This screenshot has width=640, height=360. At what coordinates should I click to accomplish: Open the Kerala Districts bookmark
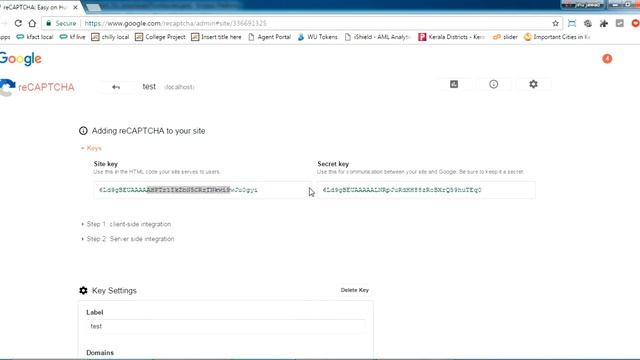coord(451,37)
